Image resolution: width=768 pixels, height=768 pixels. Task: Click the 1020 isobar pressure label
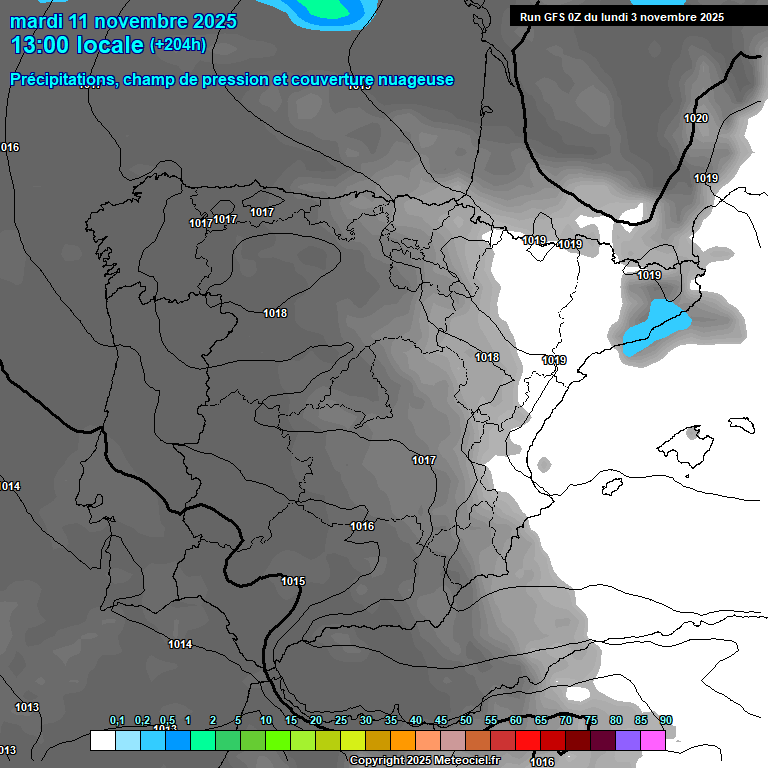coord(696,119)
